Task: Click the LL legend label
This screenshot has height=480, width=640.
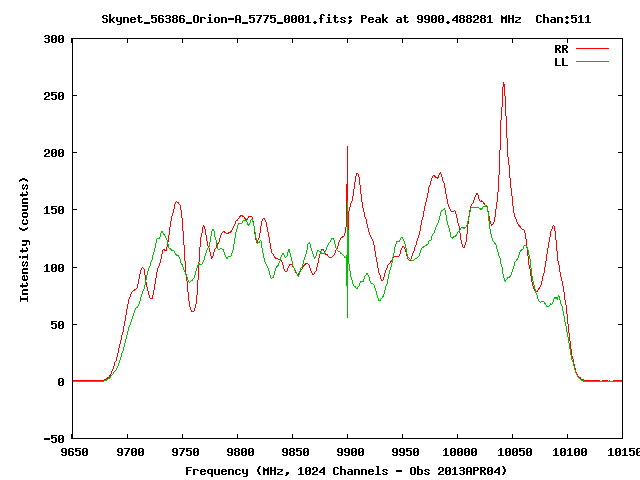Action: coord(561,62)
